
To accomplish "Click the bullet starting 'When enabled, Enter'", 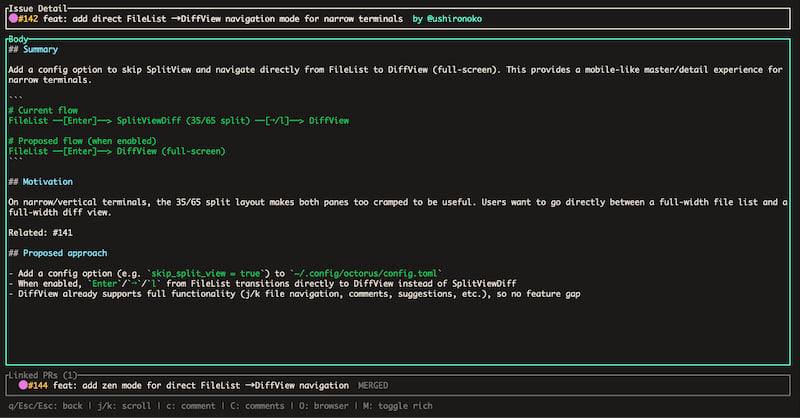I will pos(262,284).
